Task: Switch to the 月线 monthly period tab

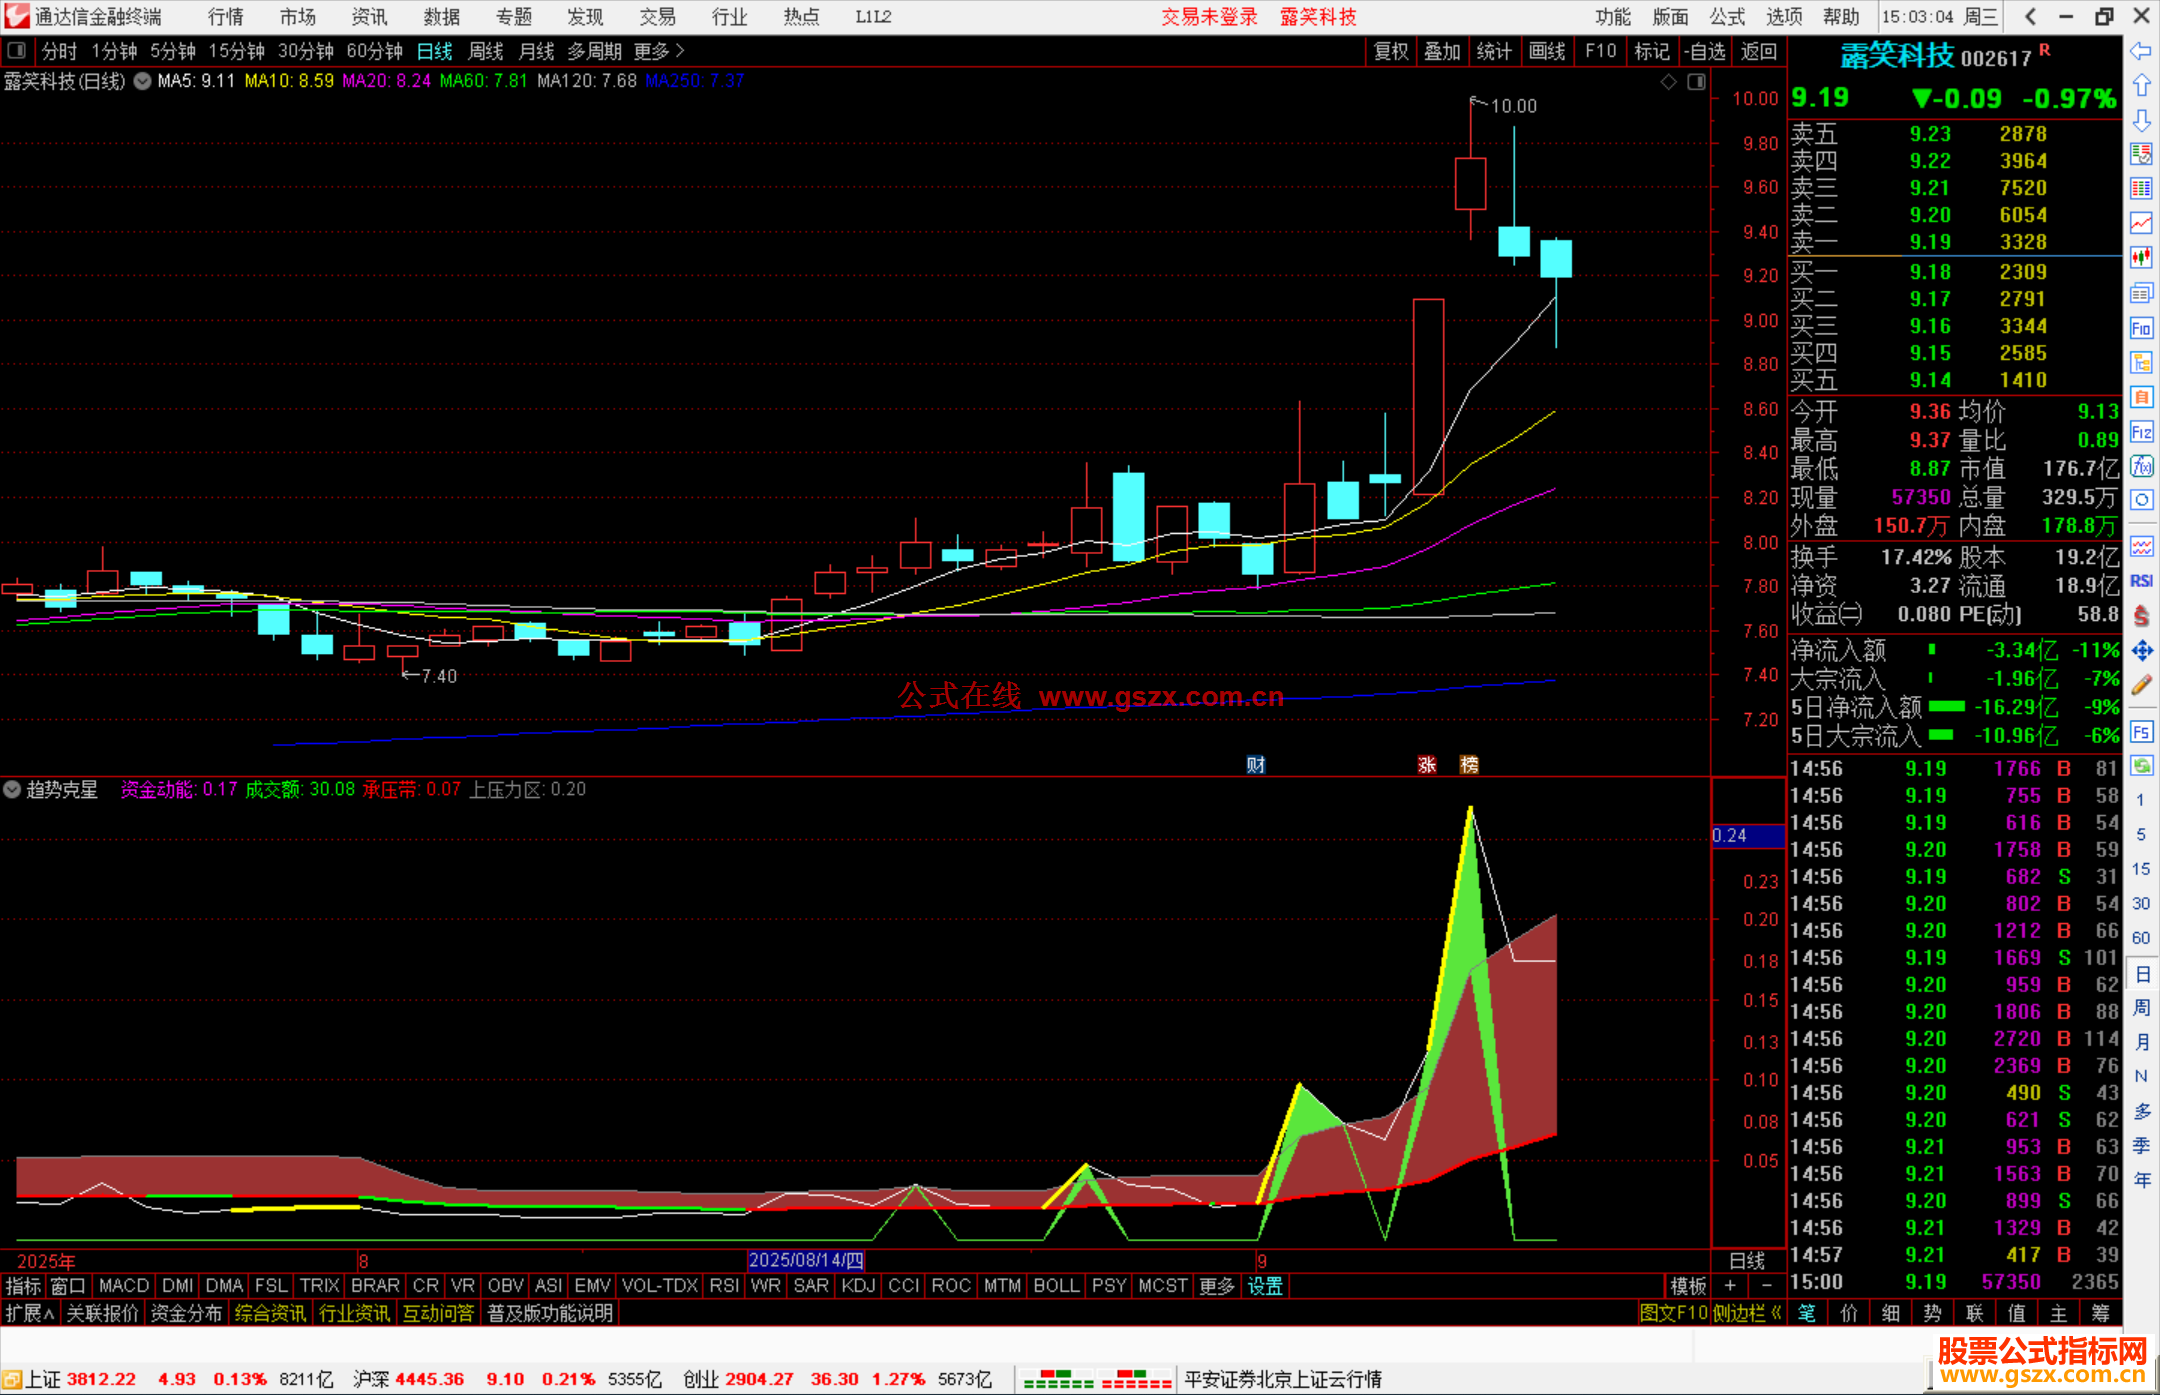Action: pyautogui.click(x=537, y=51)
